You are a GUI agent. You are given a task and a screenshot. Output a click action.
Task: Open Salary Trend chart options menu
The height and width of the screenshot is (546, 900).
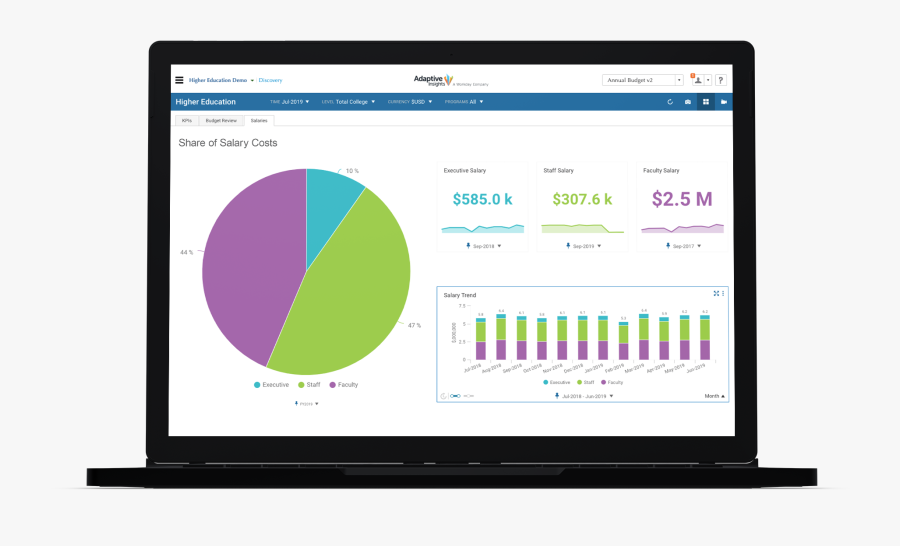[x=723, y=293]
